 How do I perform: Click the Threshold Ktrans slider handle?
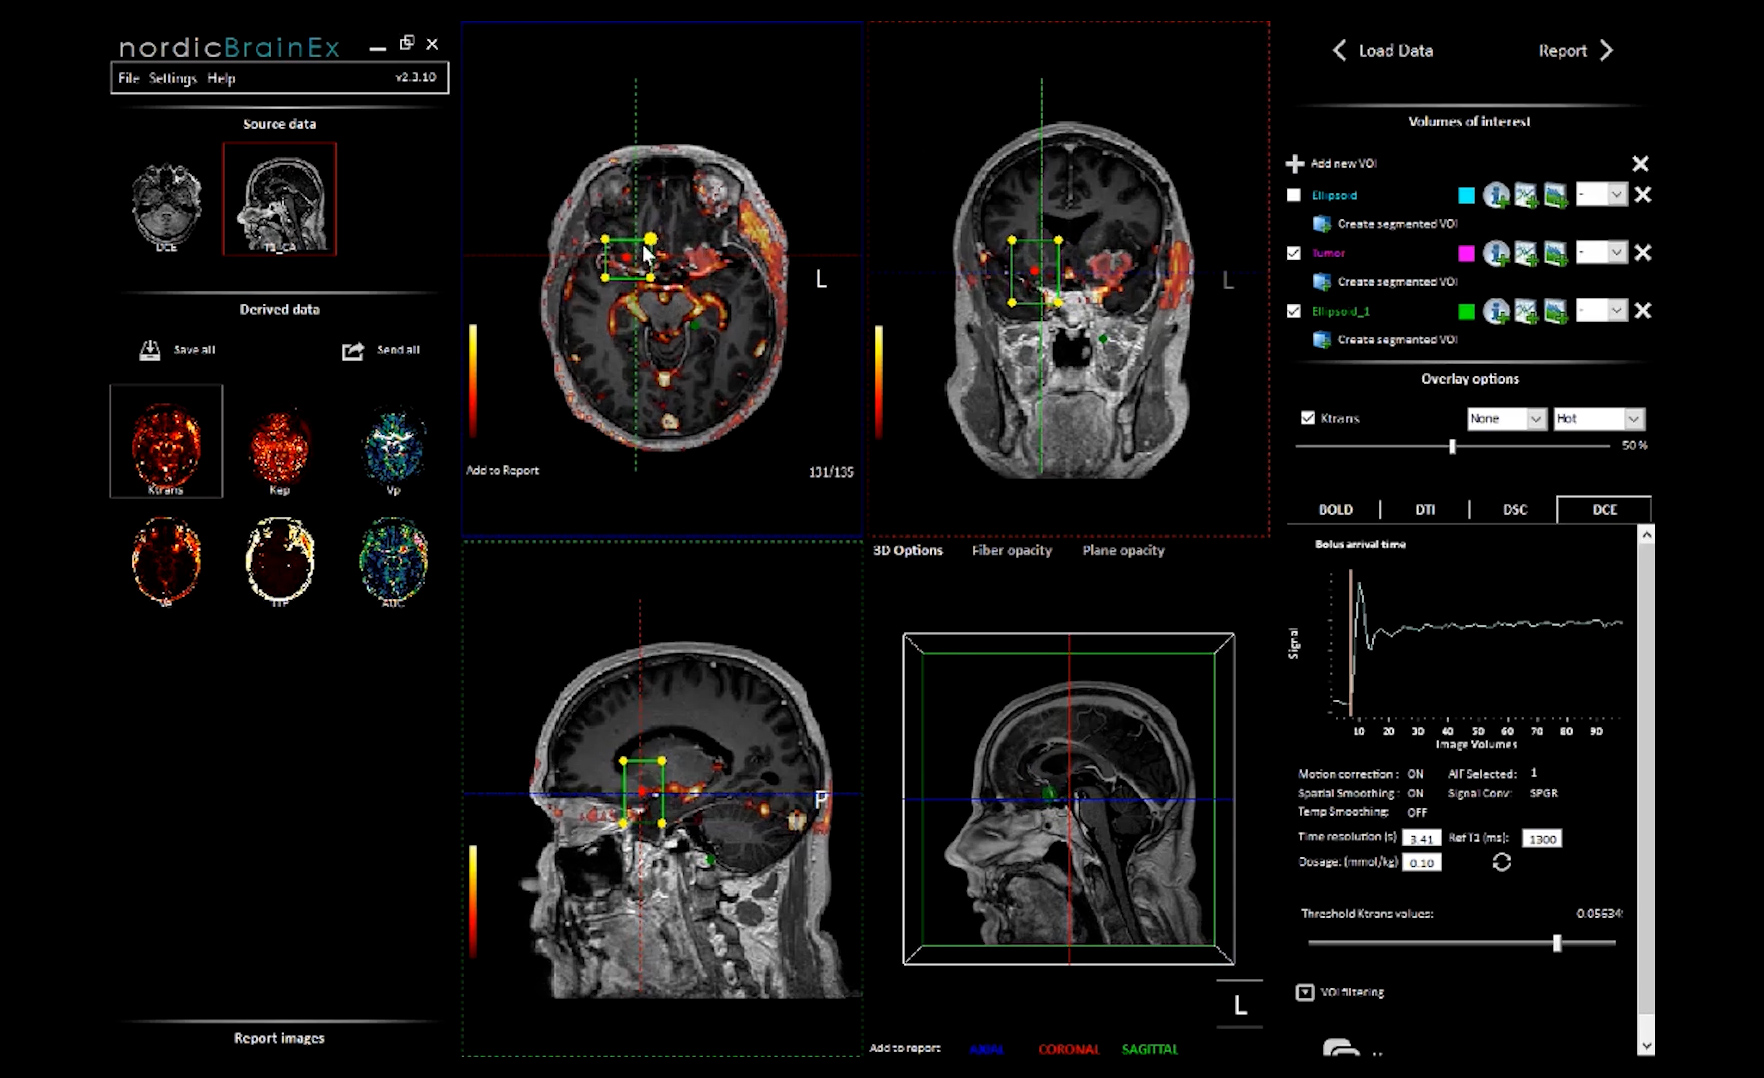click(1557, 943)
